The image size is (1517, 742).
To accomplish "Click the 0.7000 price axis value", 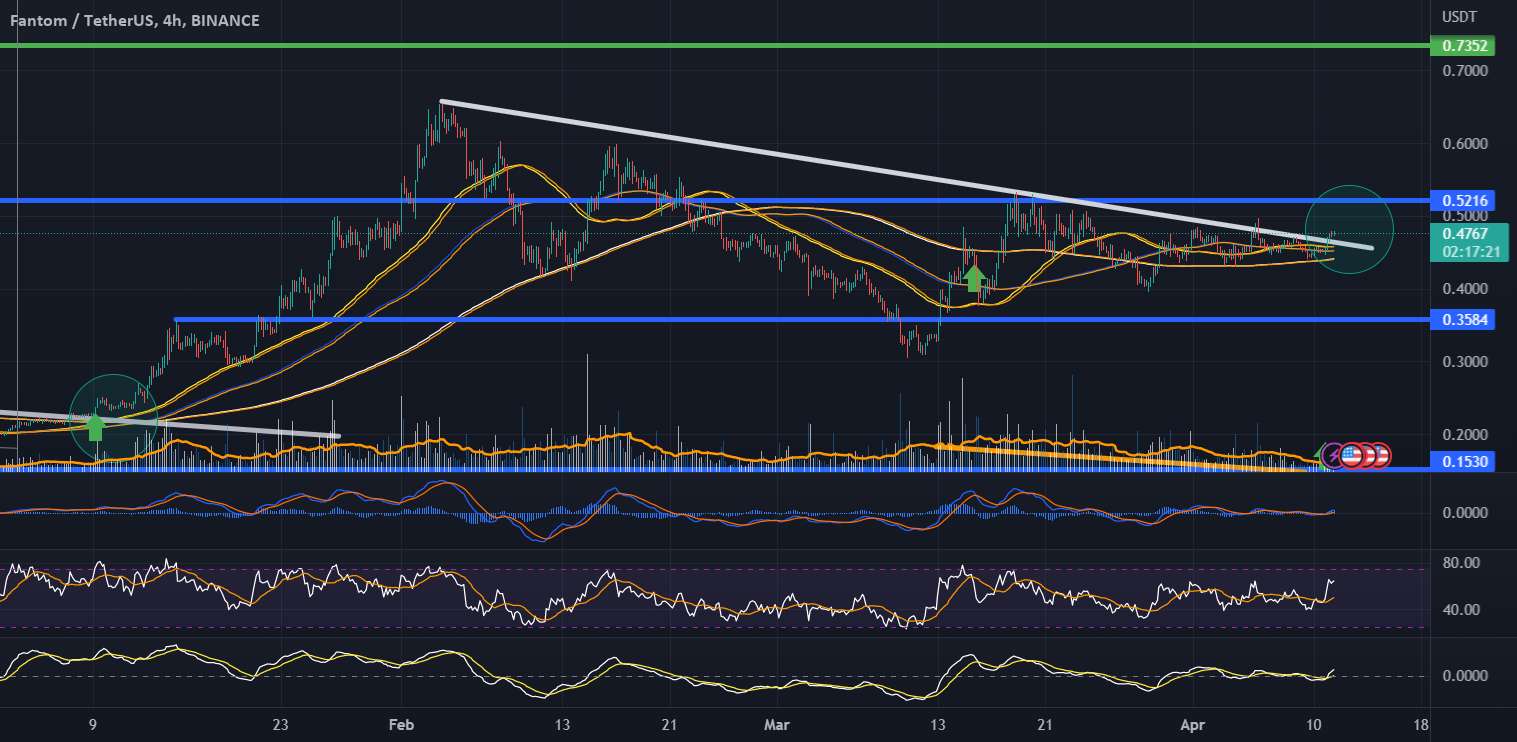I will pyautogui.click(x=1464, y=71).
